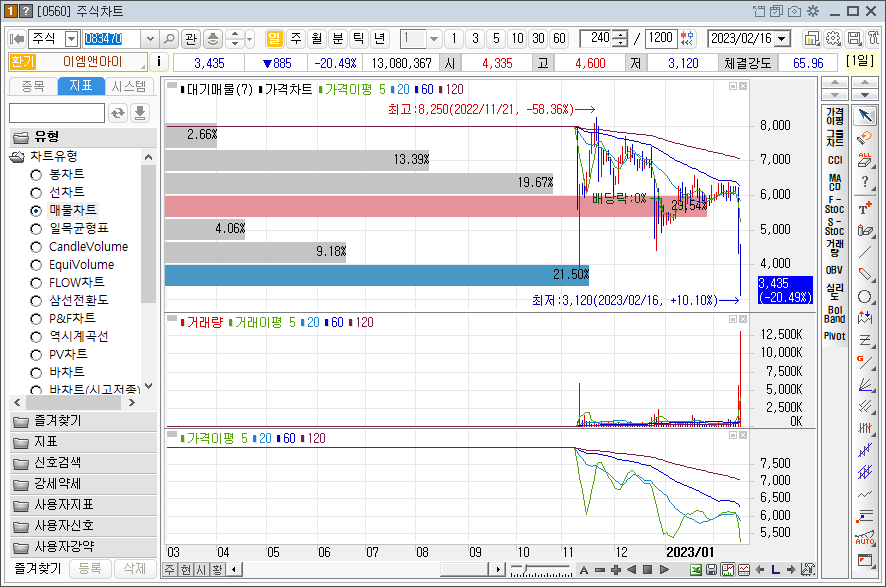The height and width of the screenshot is (587, 886).
Task: Save chart with floppy disk icon
Action: point(711,569)
